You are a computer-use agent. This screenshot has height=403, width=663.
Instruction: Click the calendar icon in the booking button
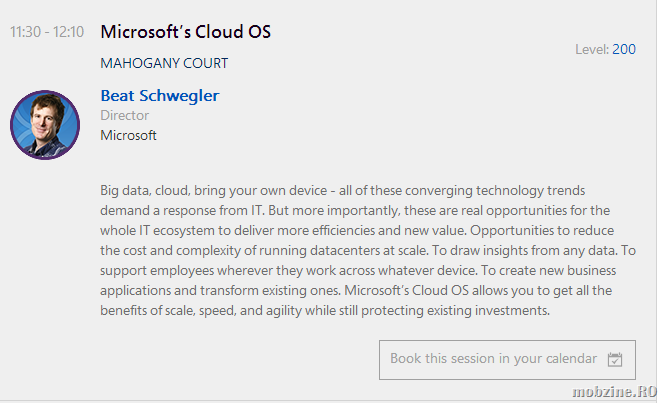click(615, 359)
